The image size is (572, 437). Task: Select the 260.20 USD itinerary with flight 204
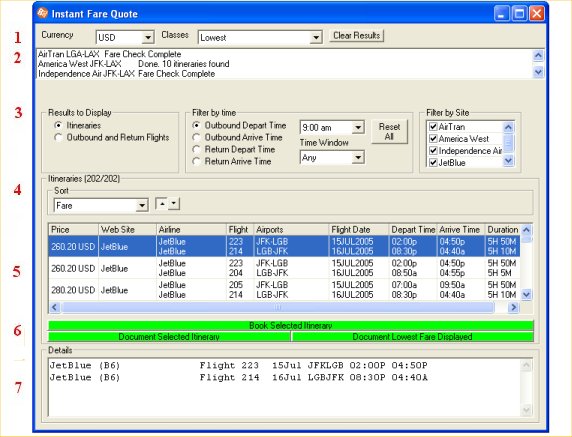pyautogui.click(x=284, y=268)
